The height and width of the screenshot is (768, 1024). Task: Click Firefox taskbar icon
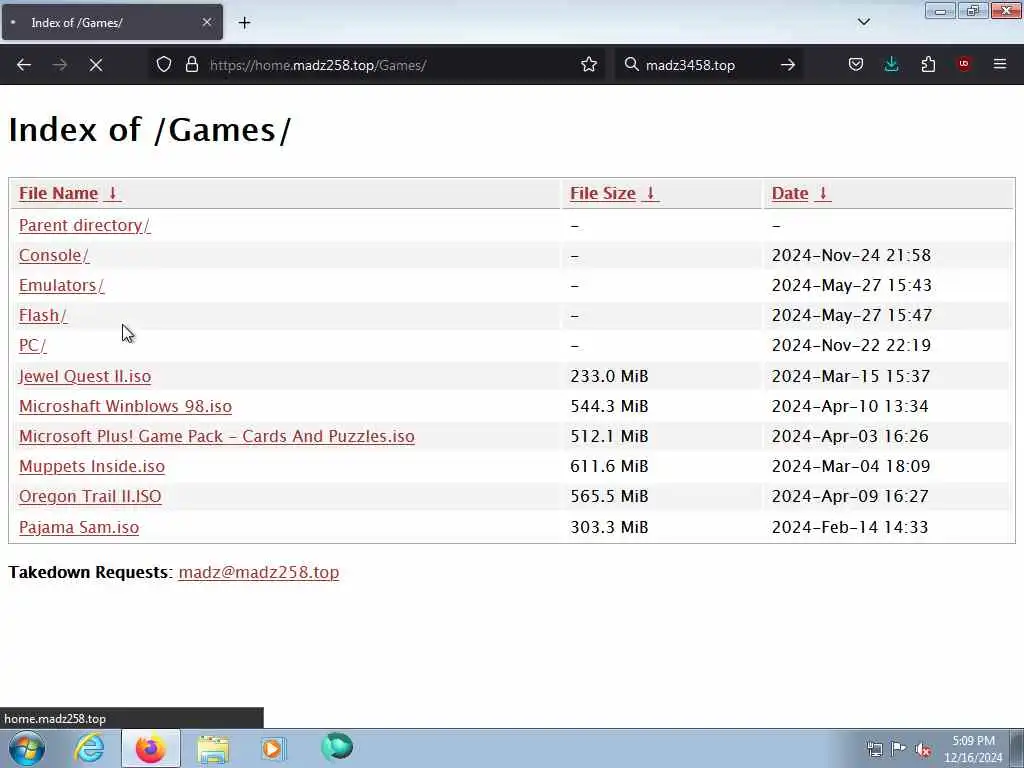pos(151,748)
